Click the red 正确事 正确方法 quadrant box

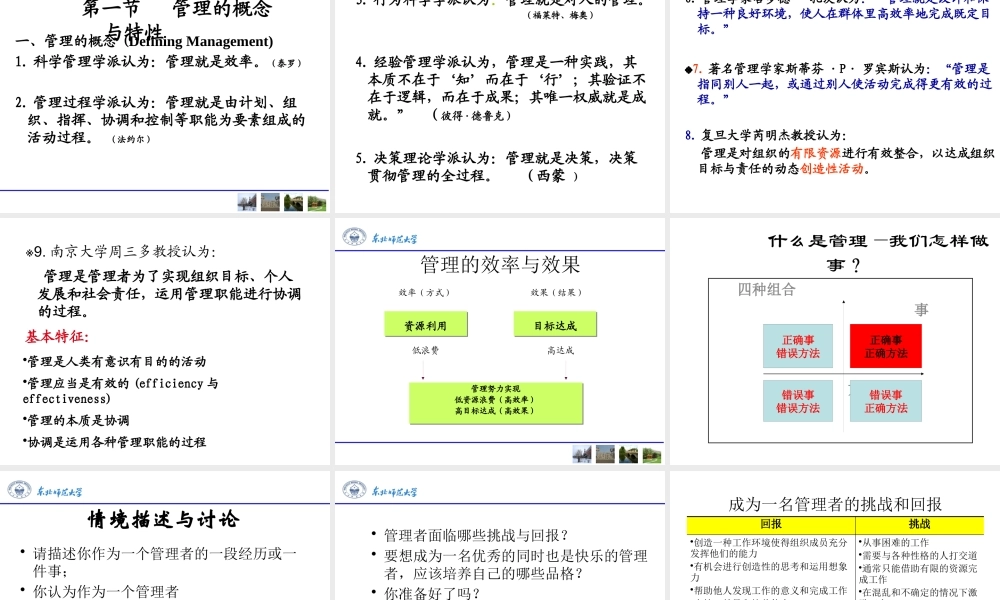(886, 346)
